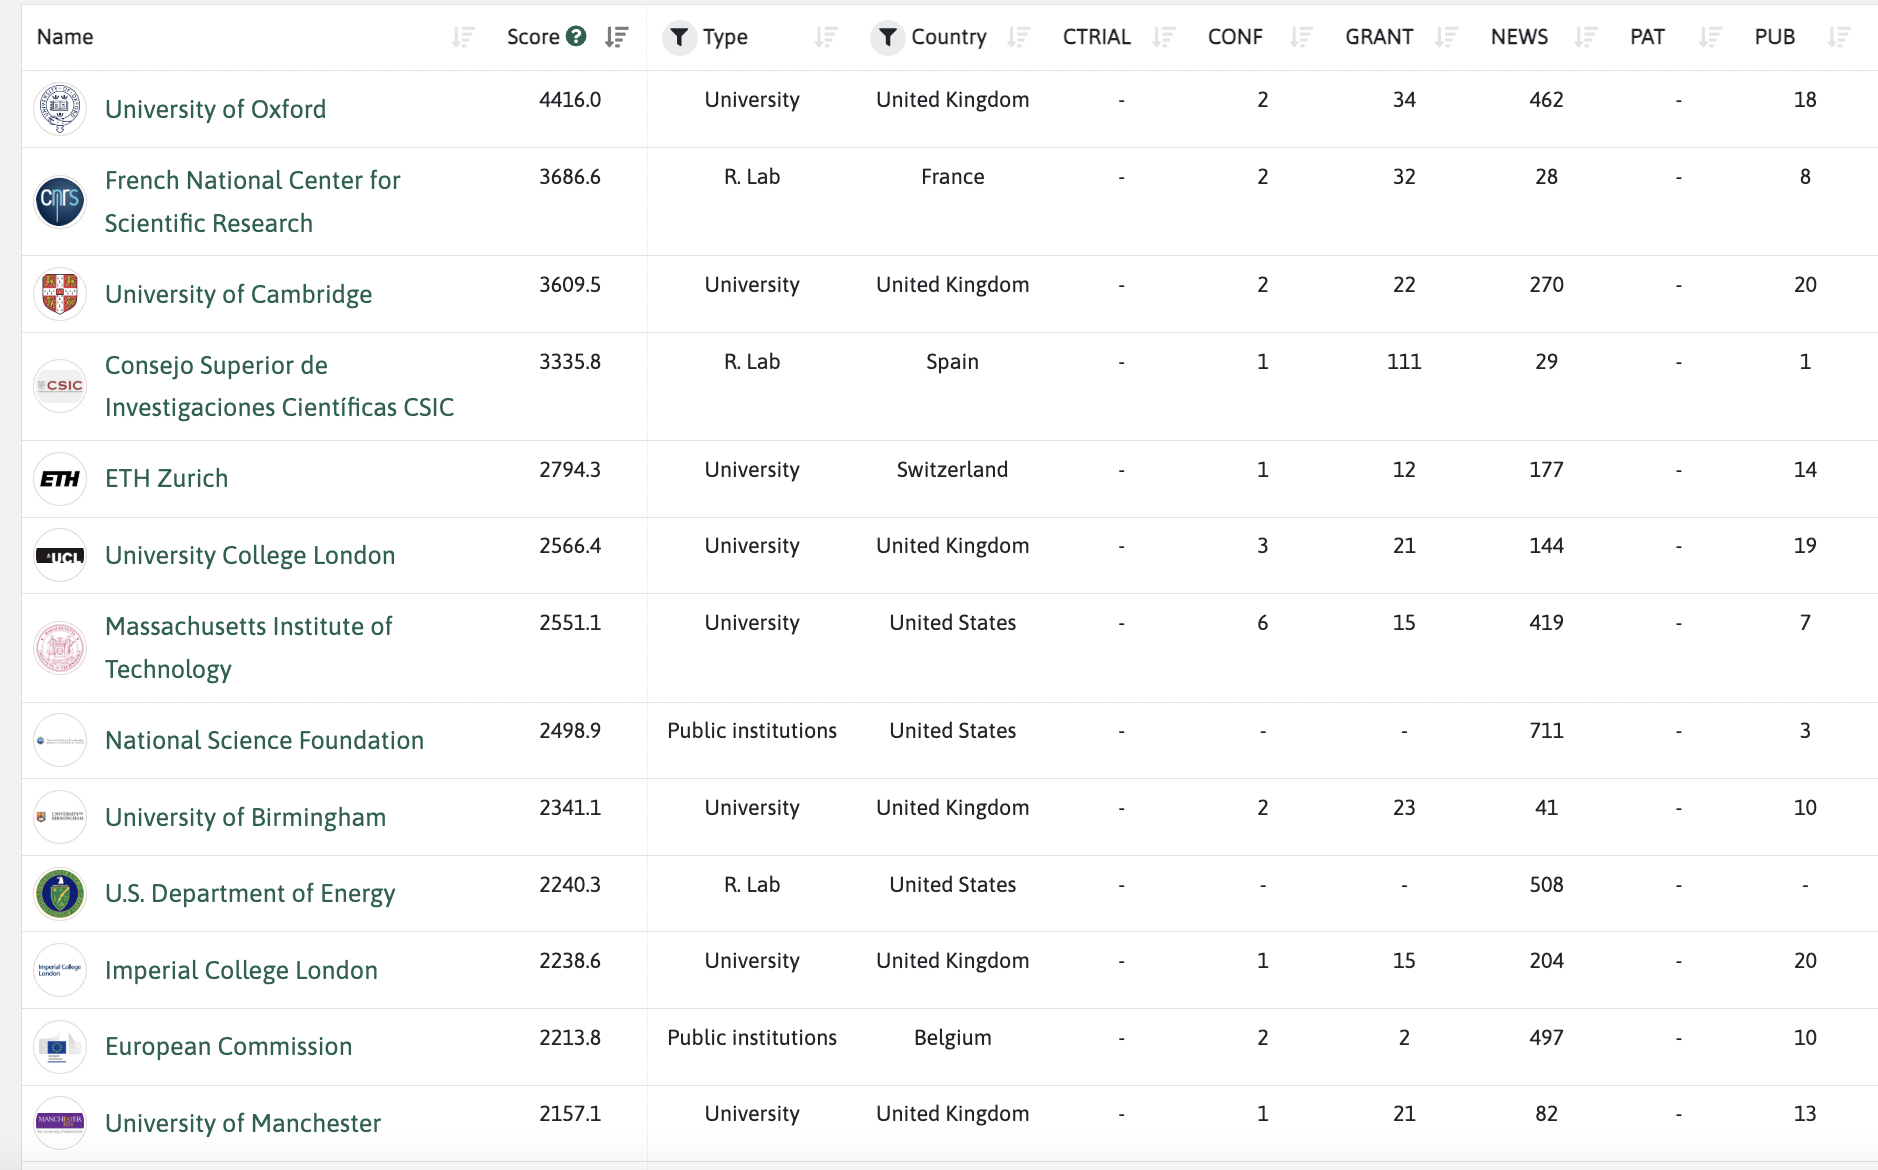Sort by PAT column sort icon

click(1710, 37)
